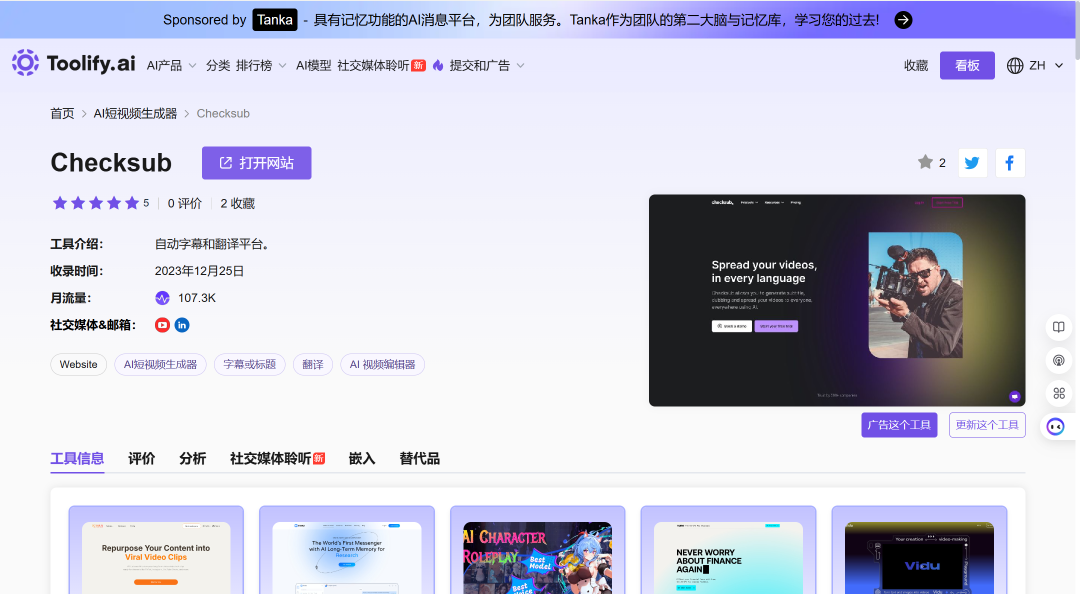Switch to the 分析 tab

192,459
